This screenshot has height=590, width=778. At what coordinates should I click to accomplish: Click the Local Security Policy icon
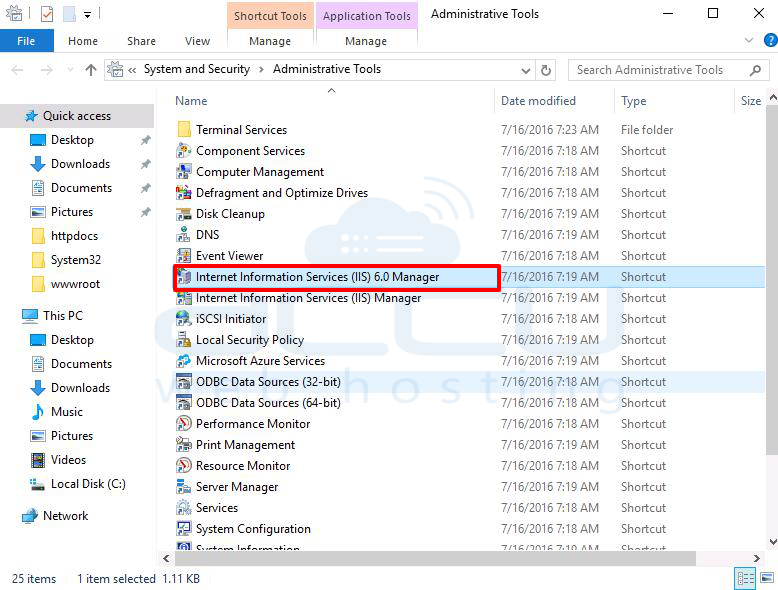[x=184, y=339]
